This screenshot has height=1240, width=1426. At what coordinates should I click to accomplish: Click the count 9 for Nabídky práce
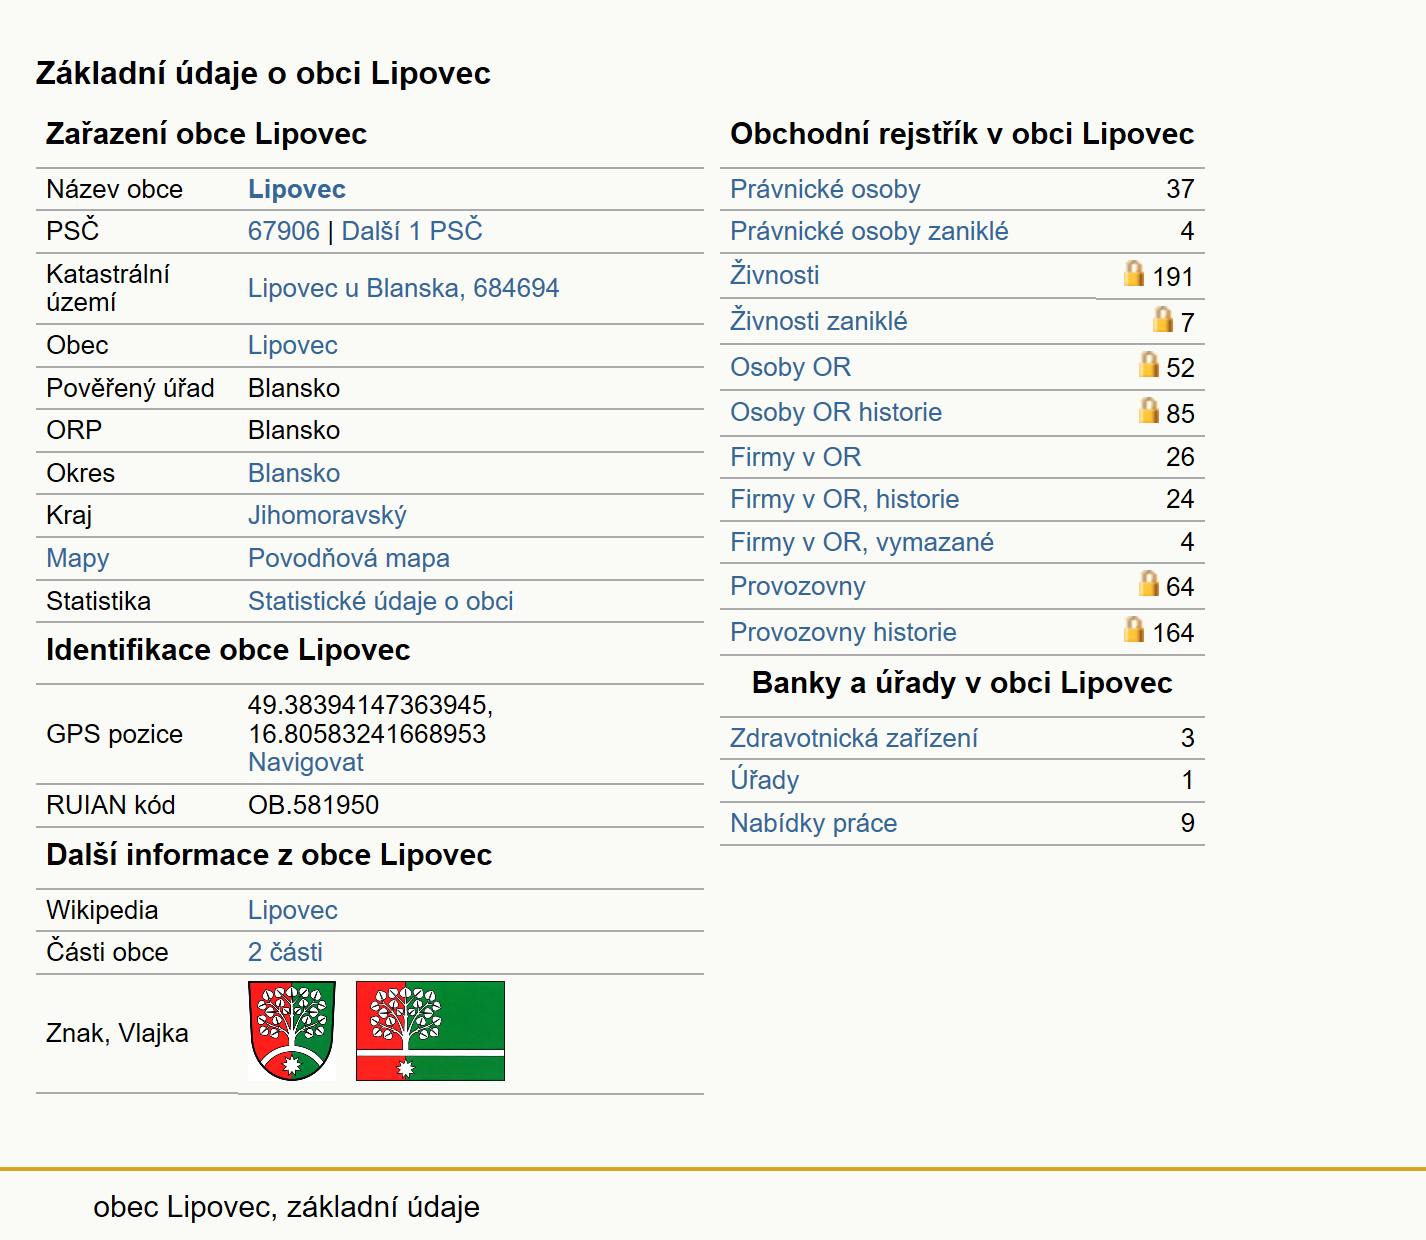click(x=1187, y=823)
